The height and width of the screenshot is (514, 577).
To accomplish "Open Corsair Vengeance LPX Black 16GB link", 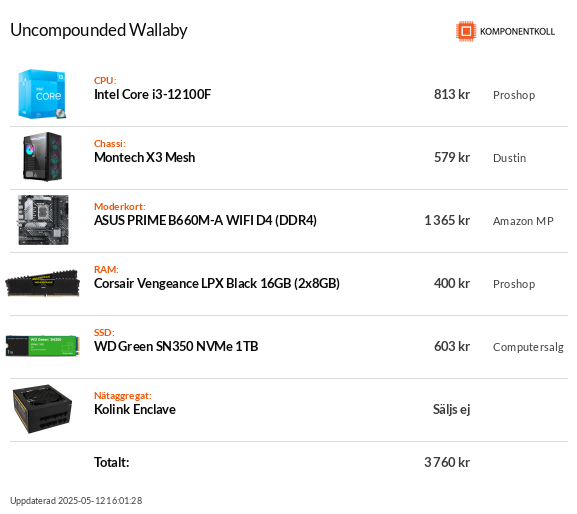I will tap(217, 283).
